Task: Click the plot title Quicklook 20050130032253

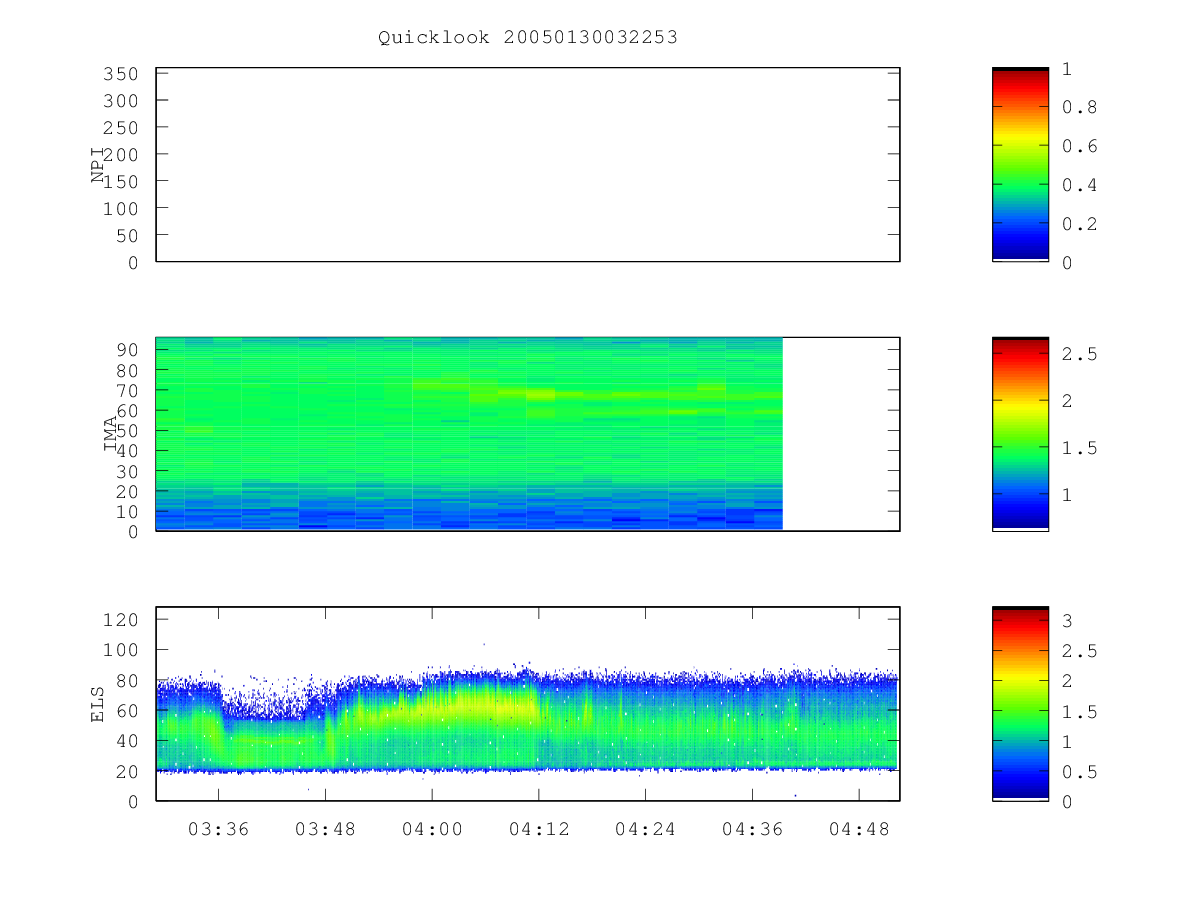Action: pos(528,38)
